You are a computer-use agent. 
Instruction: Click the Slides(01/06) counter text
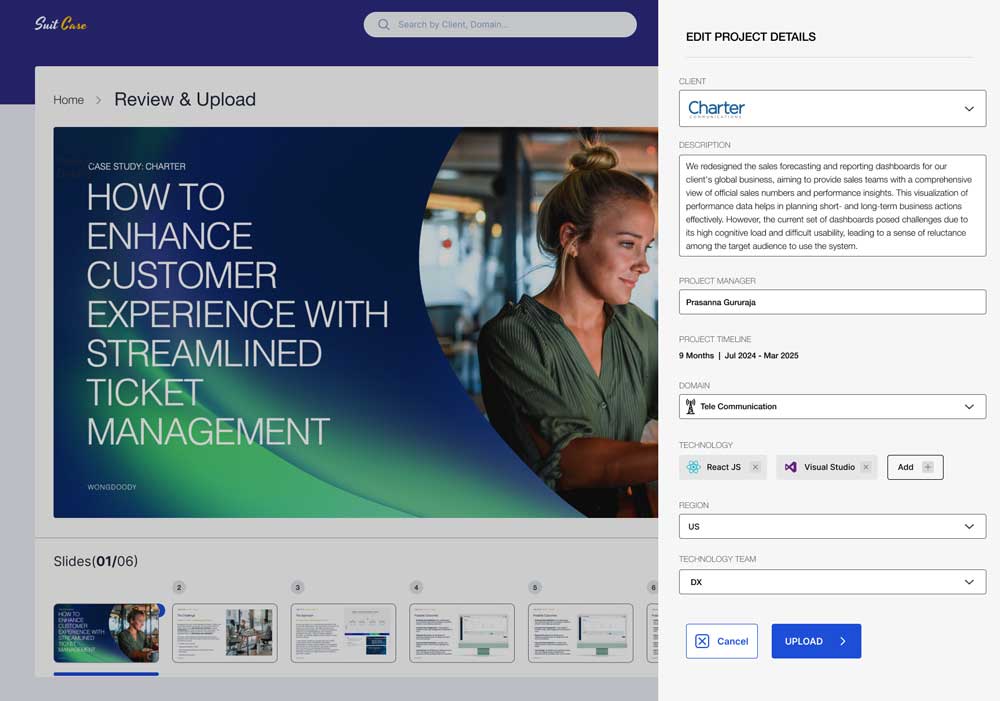pyautogui.click(x=96, y=561)
